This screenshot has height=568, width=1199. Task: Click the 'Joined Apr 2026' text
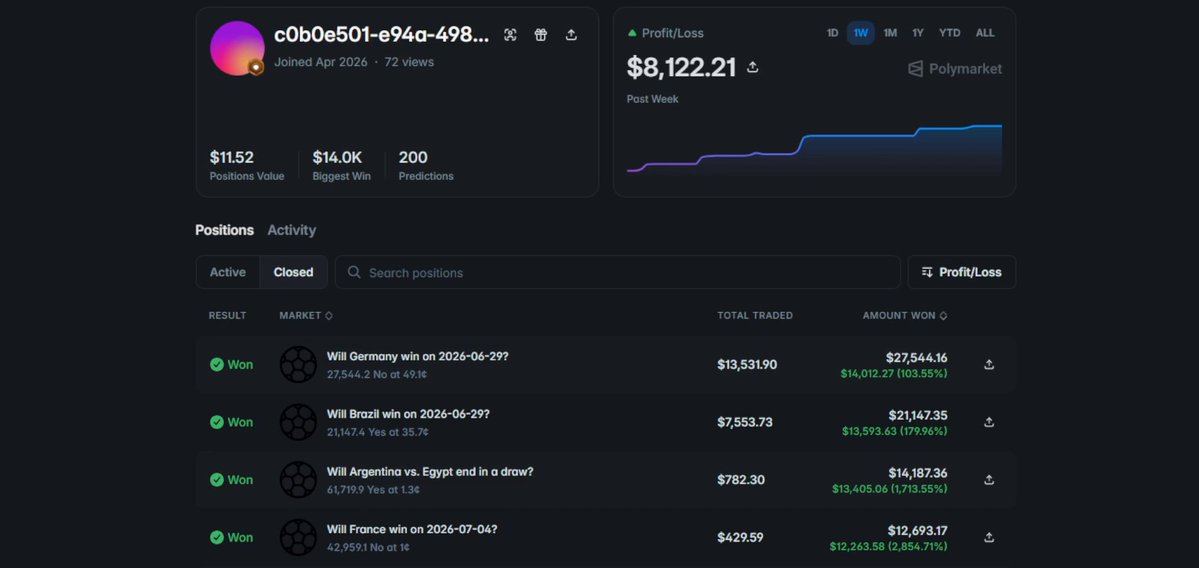[x=320, y=62]
